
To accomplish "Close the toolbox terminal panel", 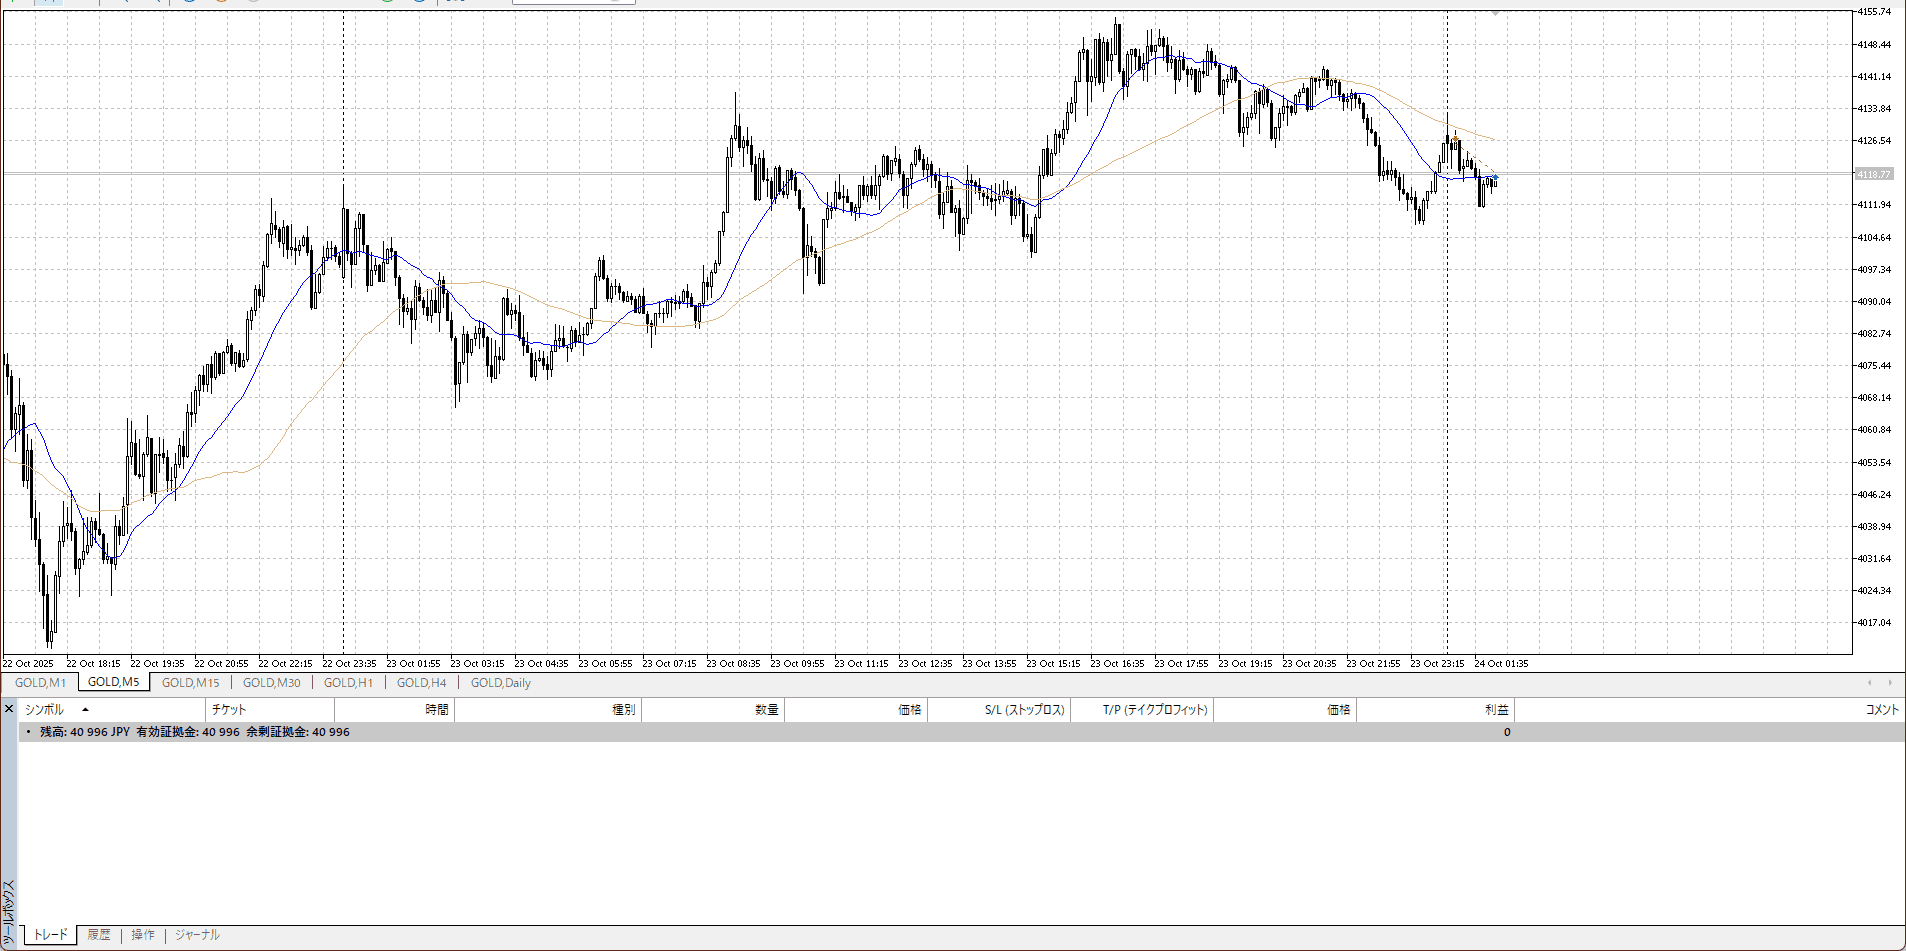I will coord(9,709).
